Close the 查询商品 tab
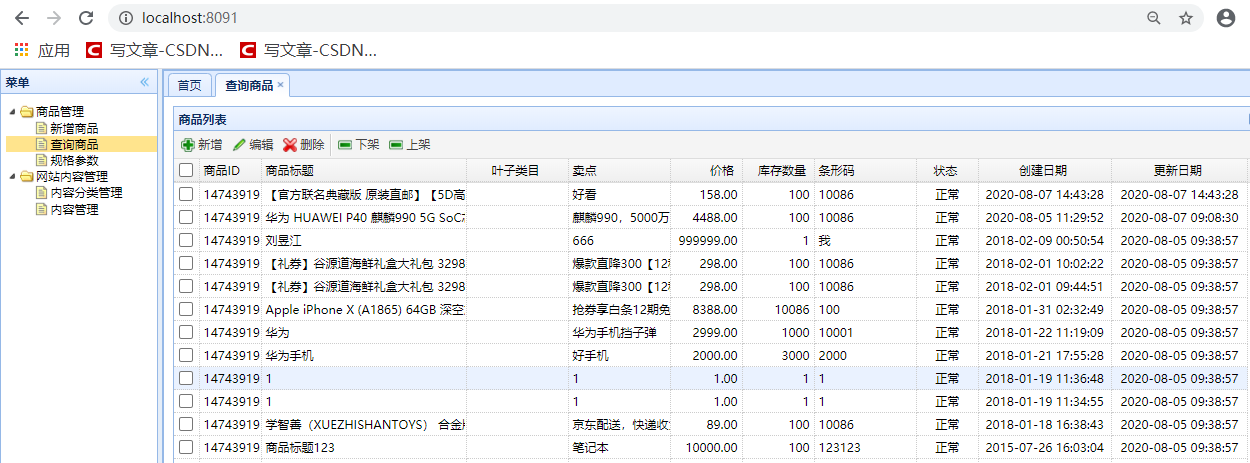The image size is (1250, 463). [281, 85]
